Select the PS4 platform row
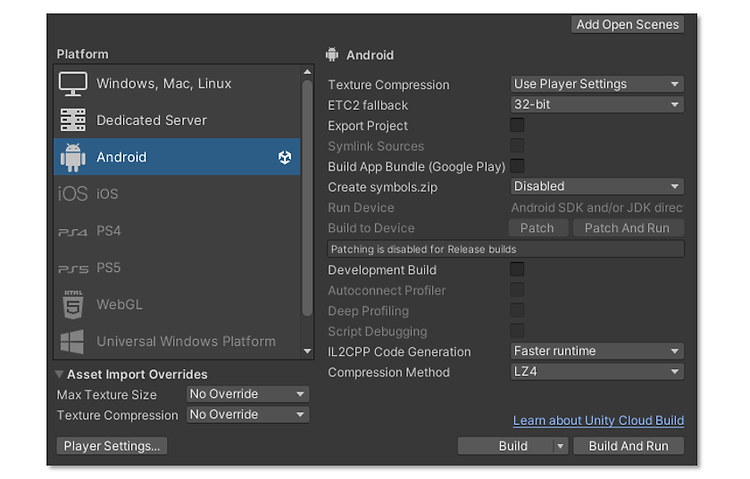This screenshot has height=479, width=750. [x=177, y=231]
